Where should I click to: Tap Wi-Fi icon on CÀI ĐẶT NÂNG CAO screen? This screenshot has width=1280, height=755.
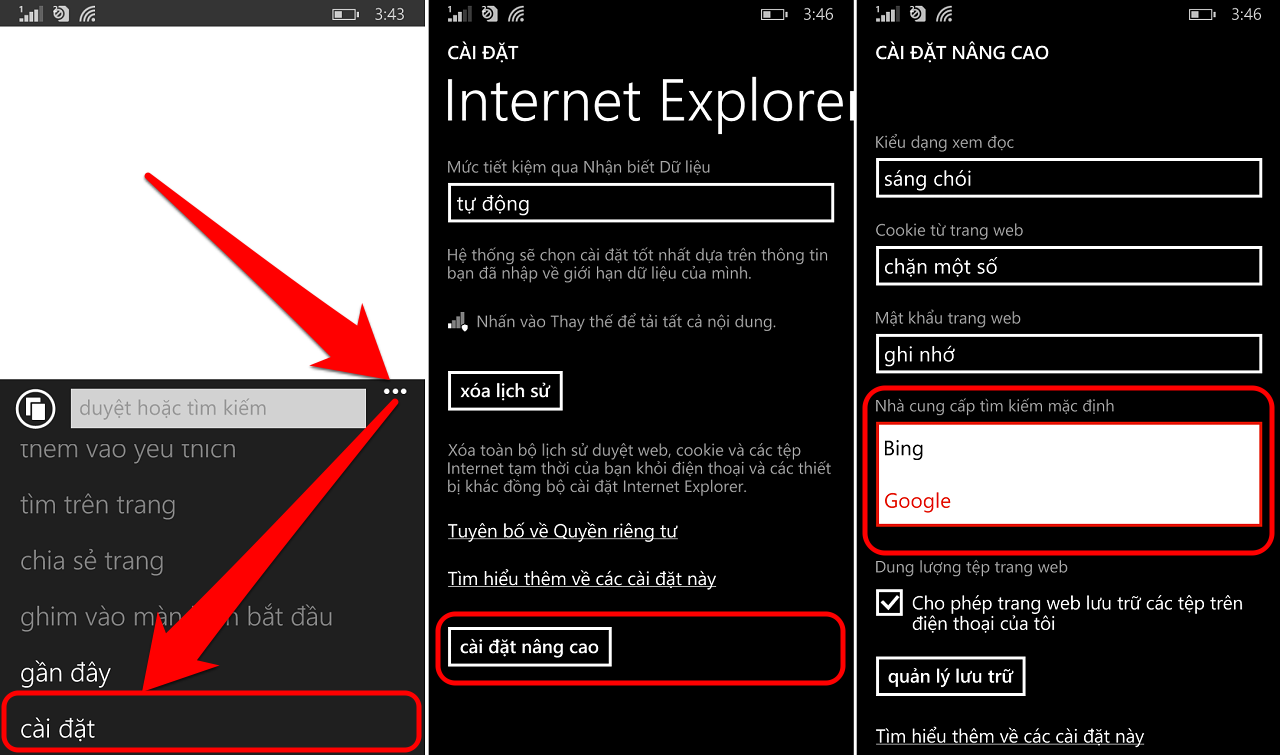coord(944,14)
